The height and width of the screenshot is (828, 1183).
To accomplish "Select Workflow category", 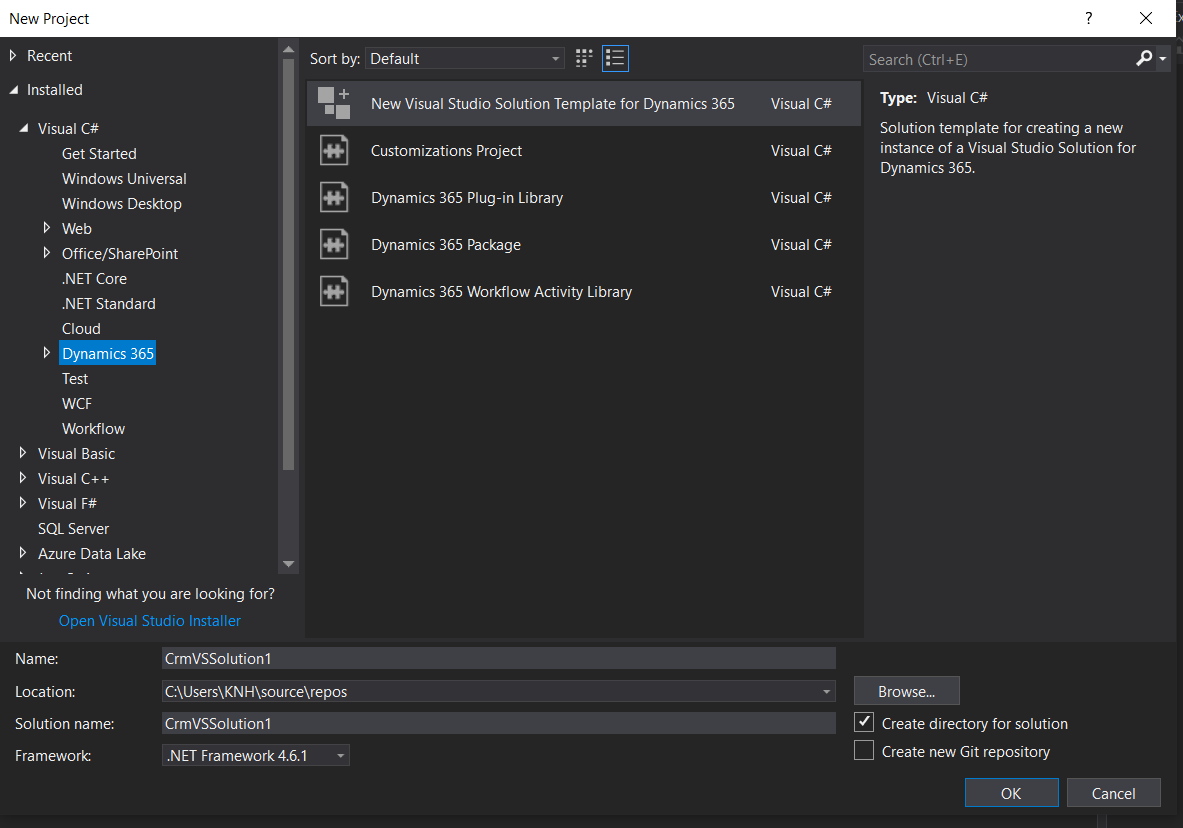I will point(93,428).
